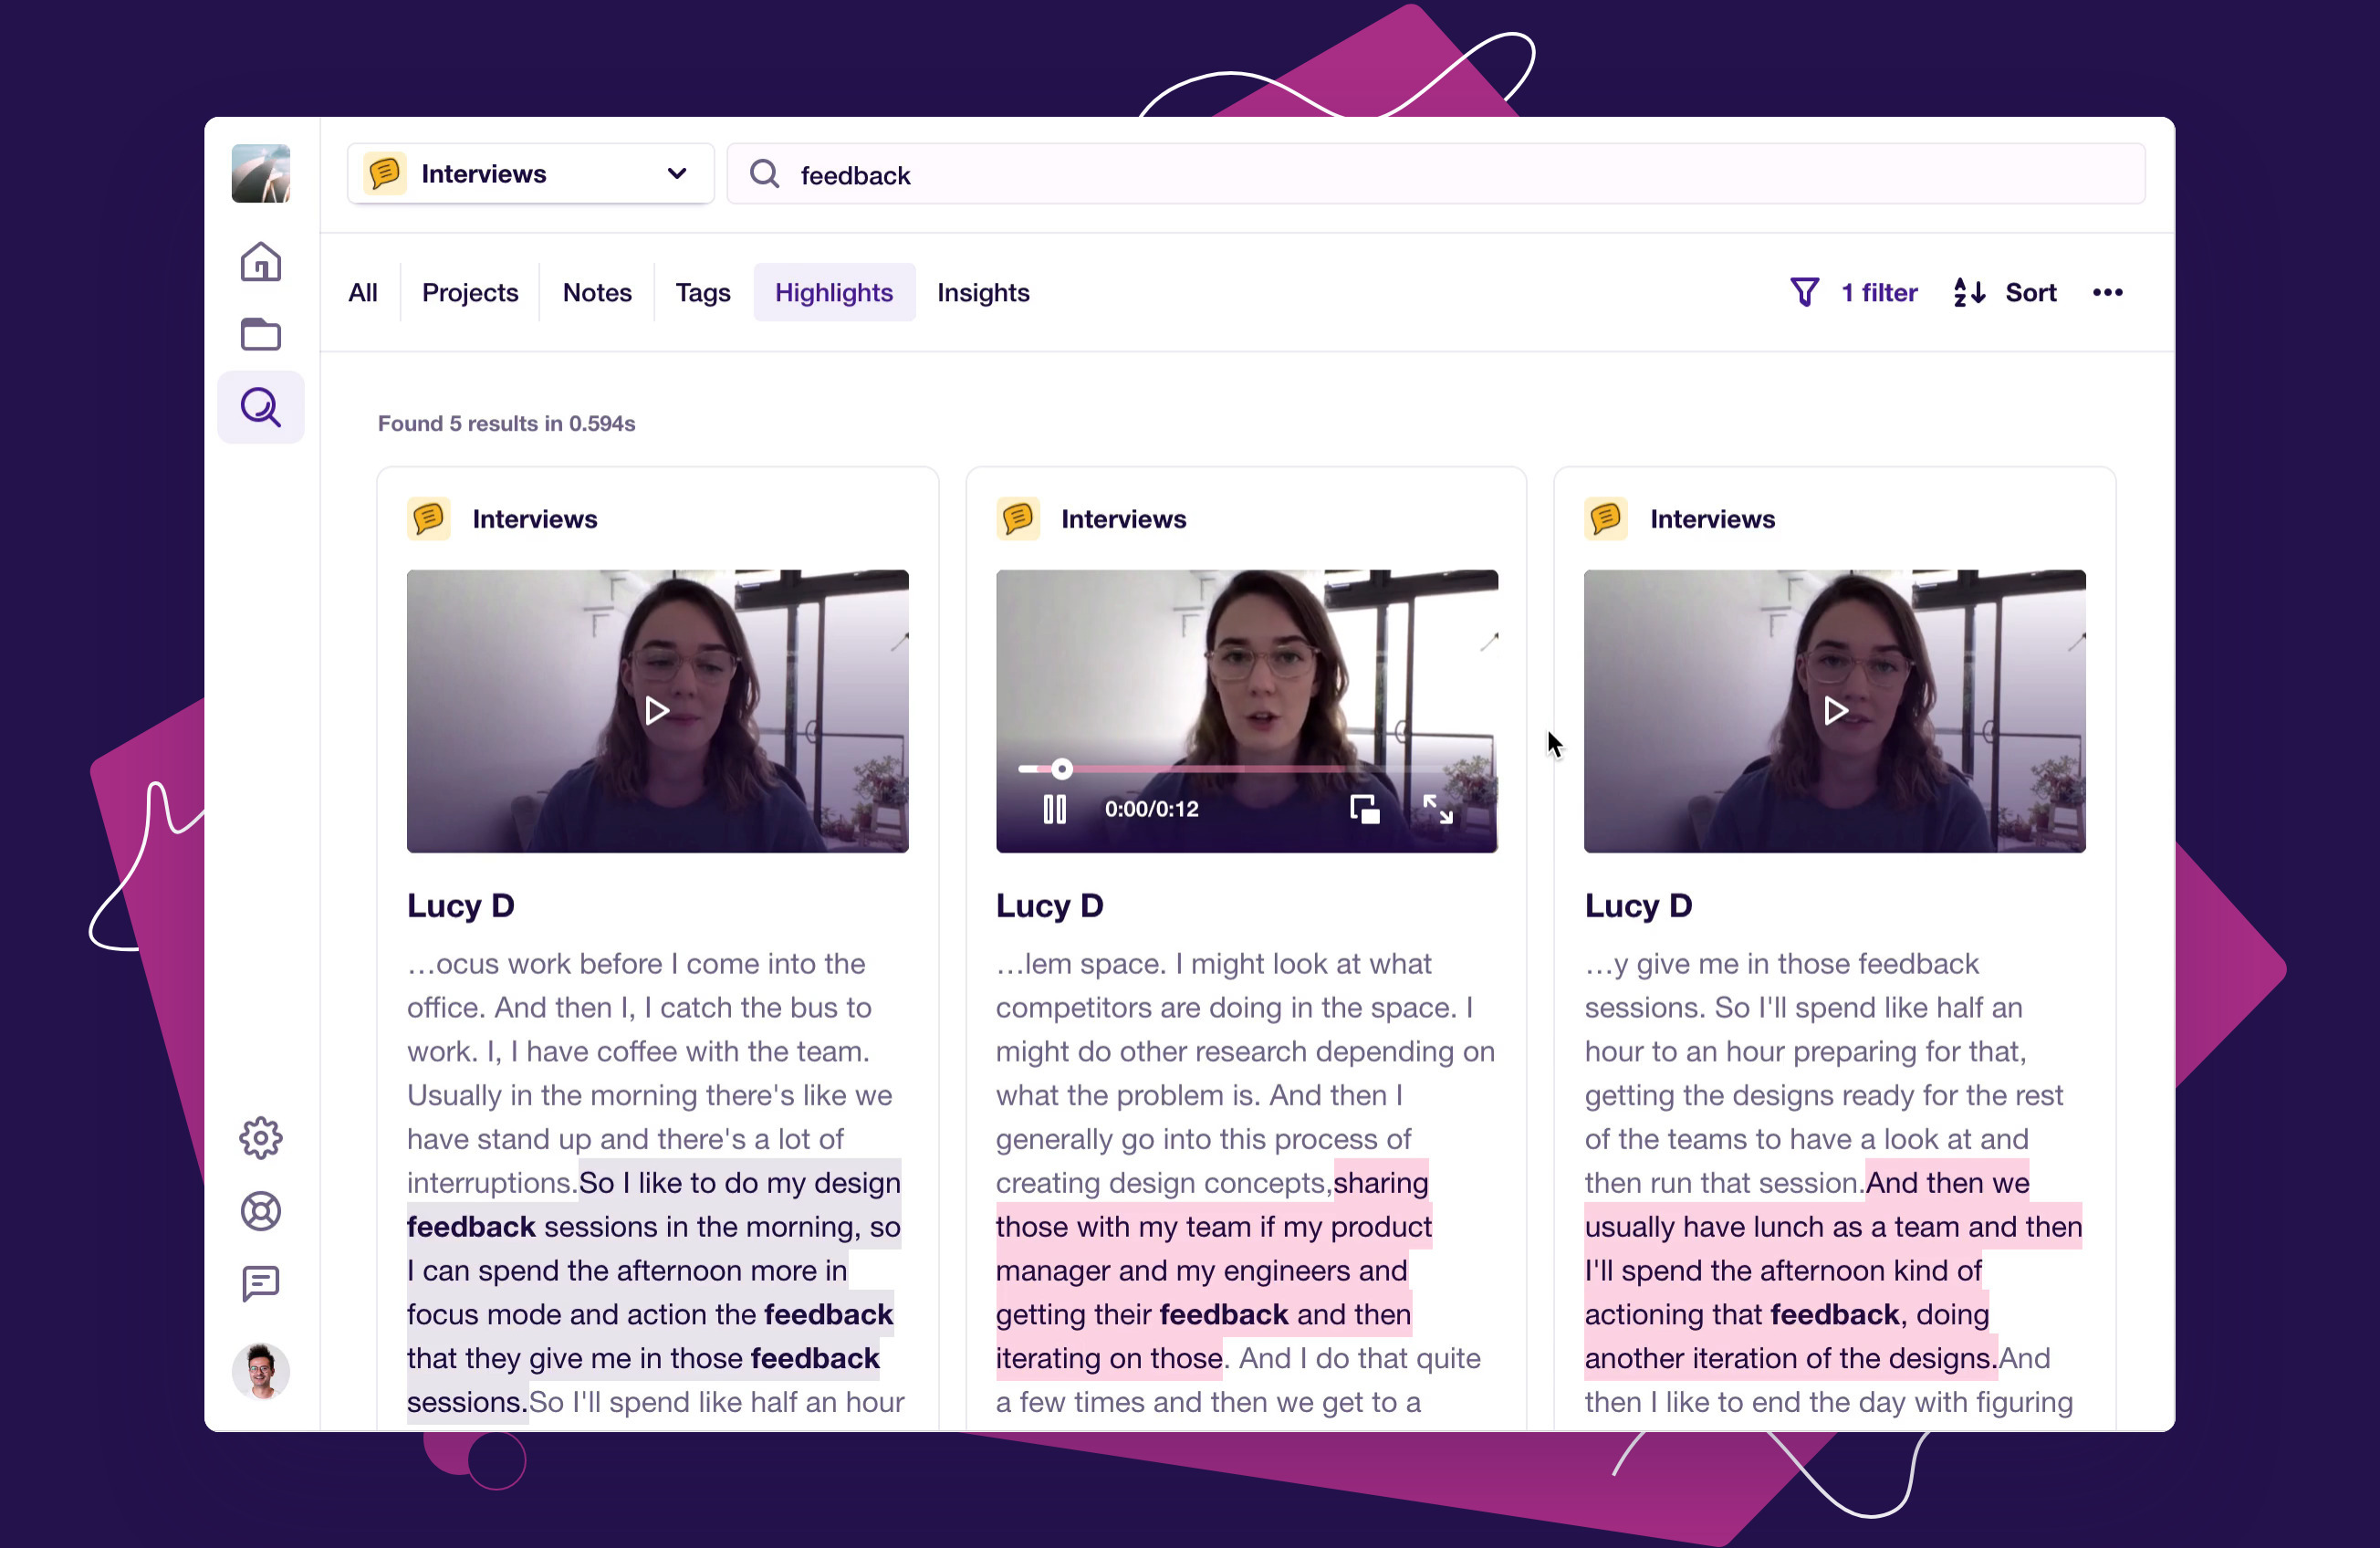Pause the playing Lucy D video

coord(1054,809)
